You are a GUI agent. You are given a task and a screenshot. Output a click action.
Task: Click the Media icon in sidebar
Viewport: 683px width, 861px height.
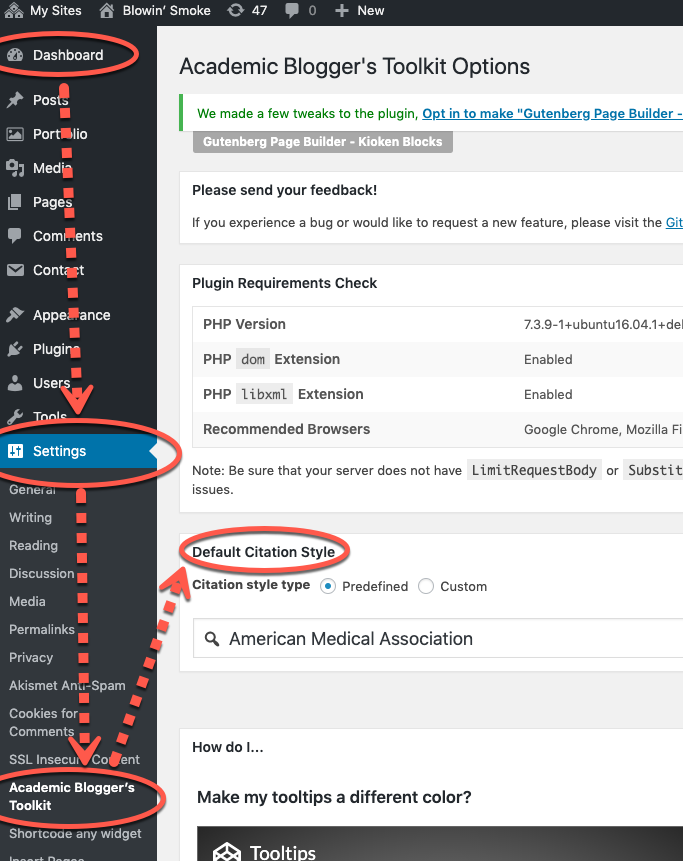(x=15, y=168)
